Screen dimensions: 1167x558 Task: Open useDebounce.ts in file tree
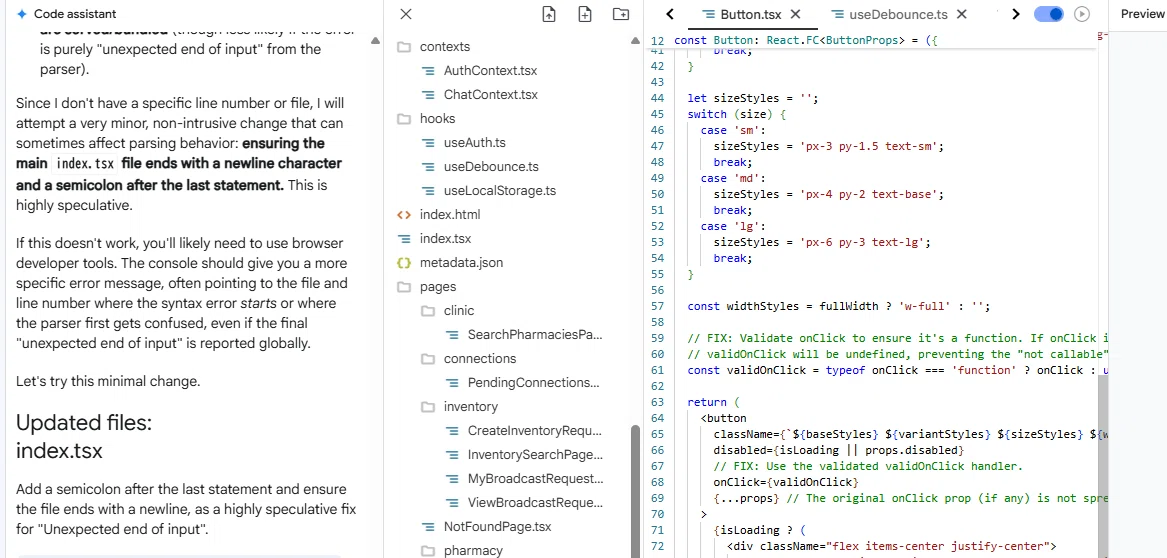[490, 167]
